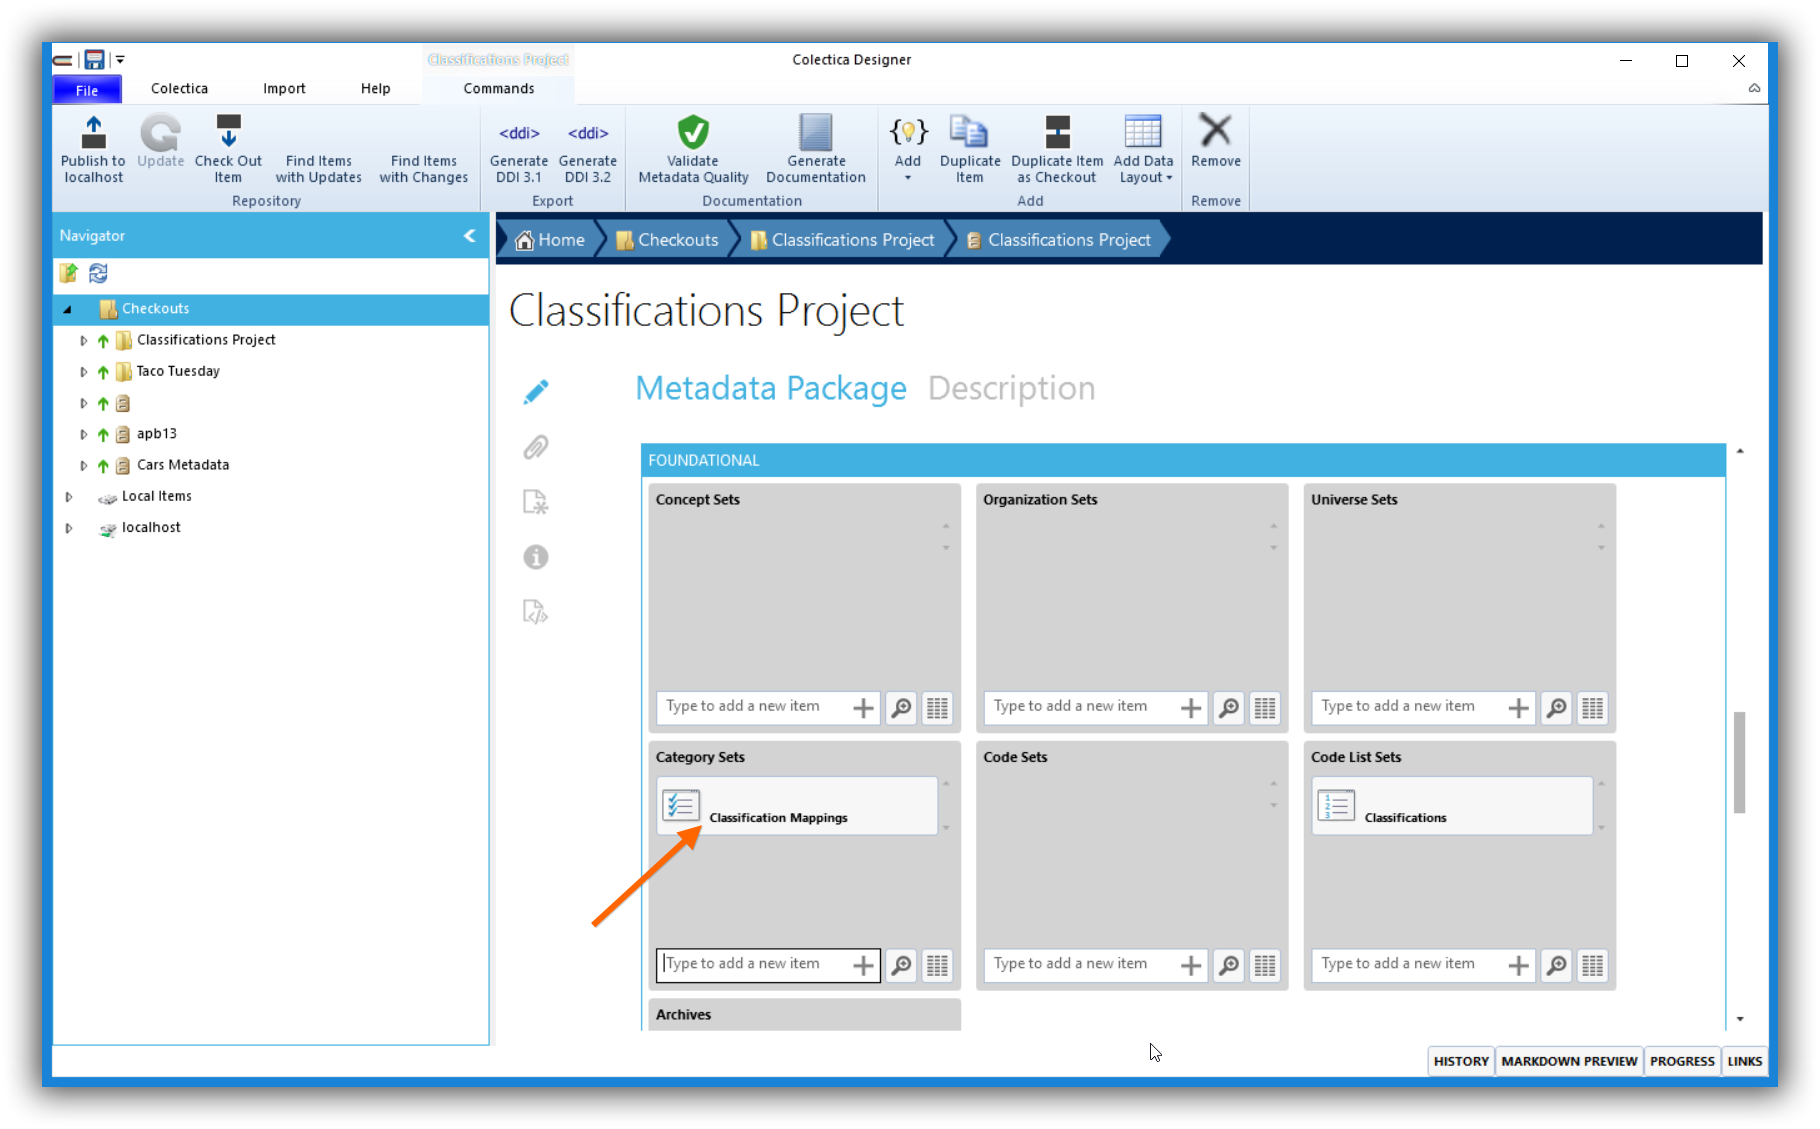Viewport: 1820px width, 1129px height.
Task: Click the pencil edit icon
Action: 536,392
